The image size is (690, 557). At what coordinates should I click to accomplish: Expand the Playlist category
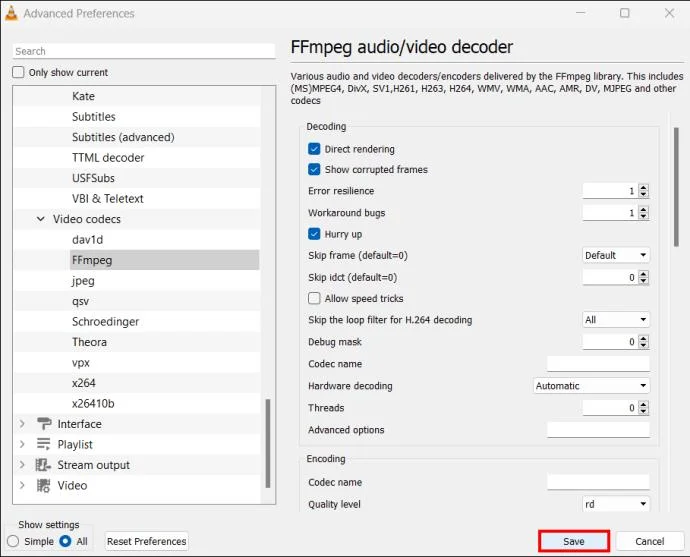coord(22,444)
